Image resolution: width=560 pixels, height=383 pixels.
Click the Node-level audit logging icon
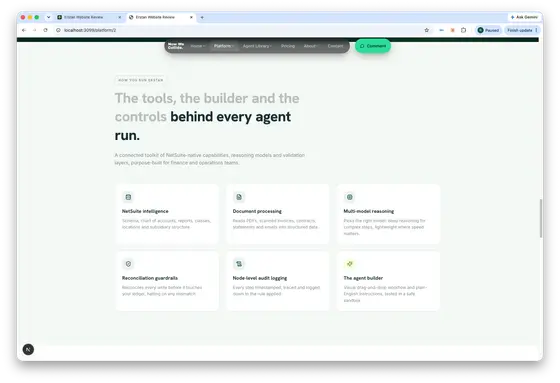(x=239, y=264)
